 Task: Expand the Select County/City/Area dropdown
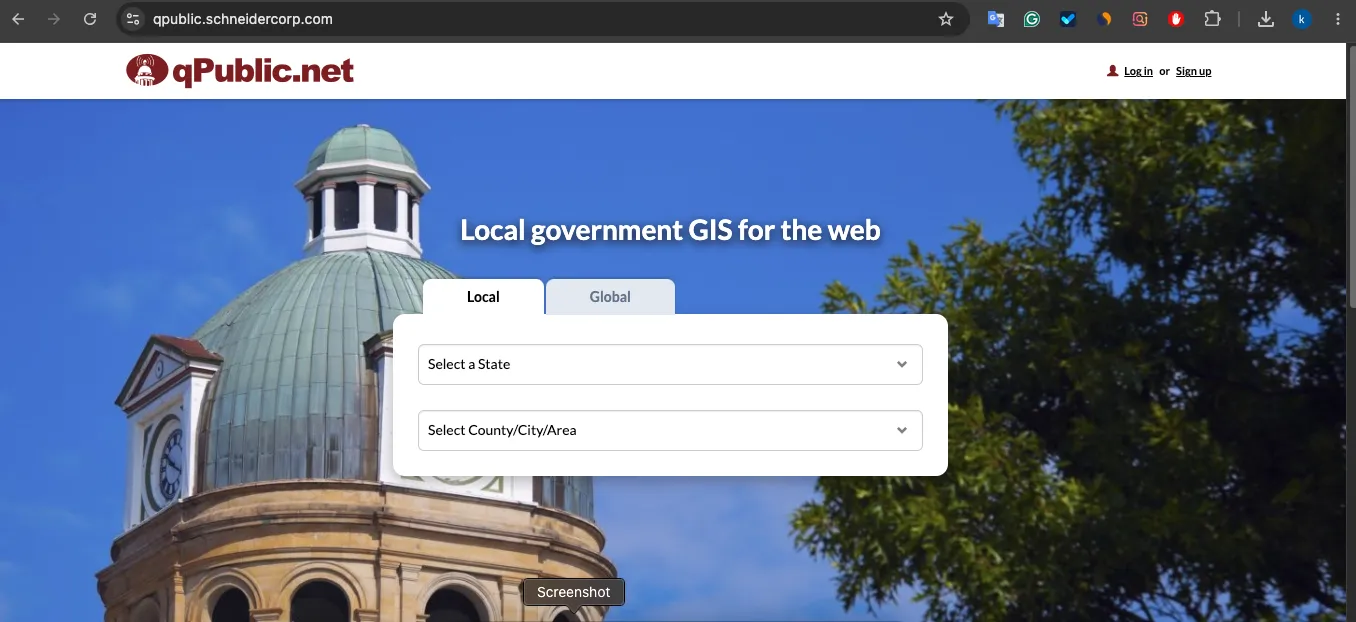[x=670, y=430]
